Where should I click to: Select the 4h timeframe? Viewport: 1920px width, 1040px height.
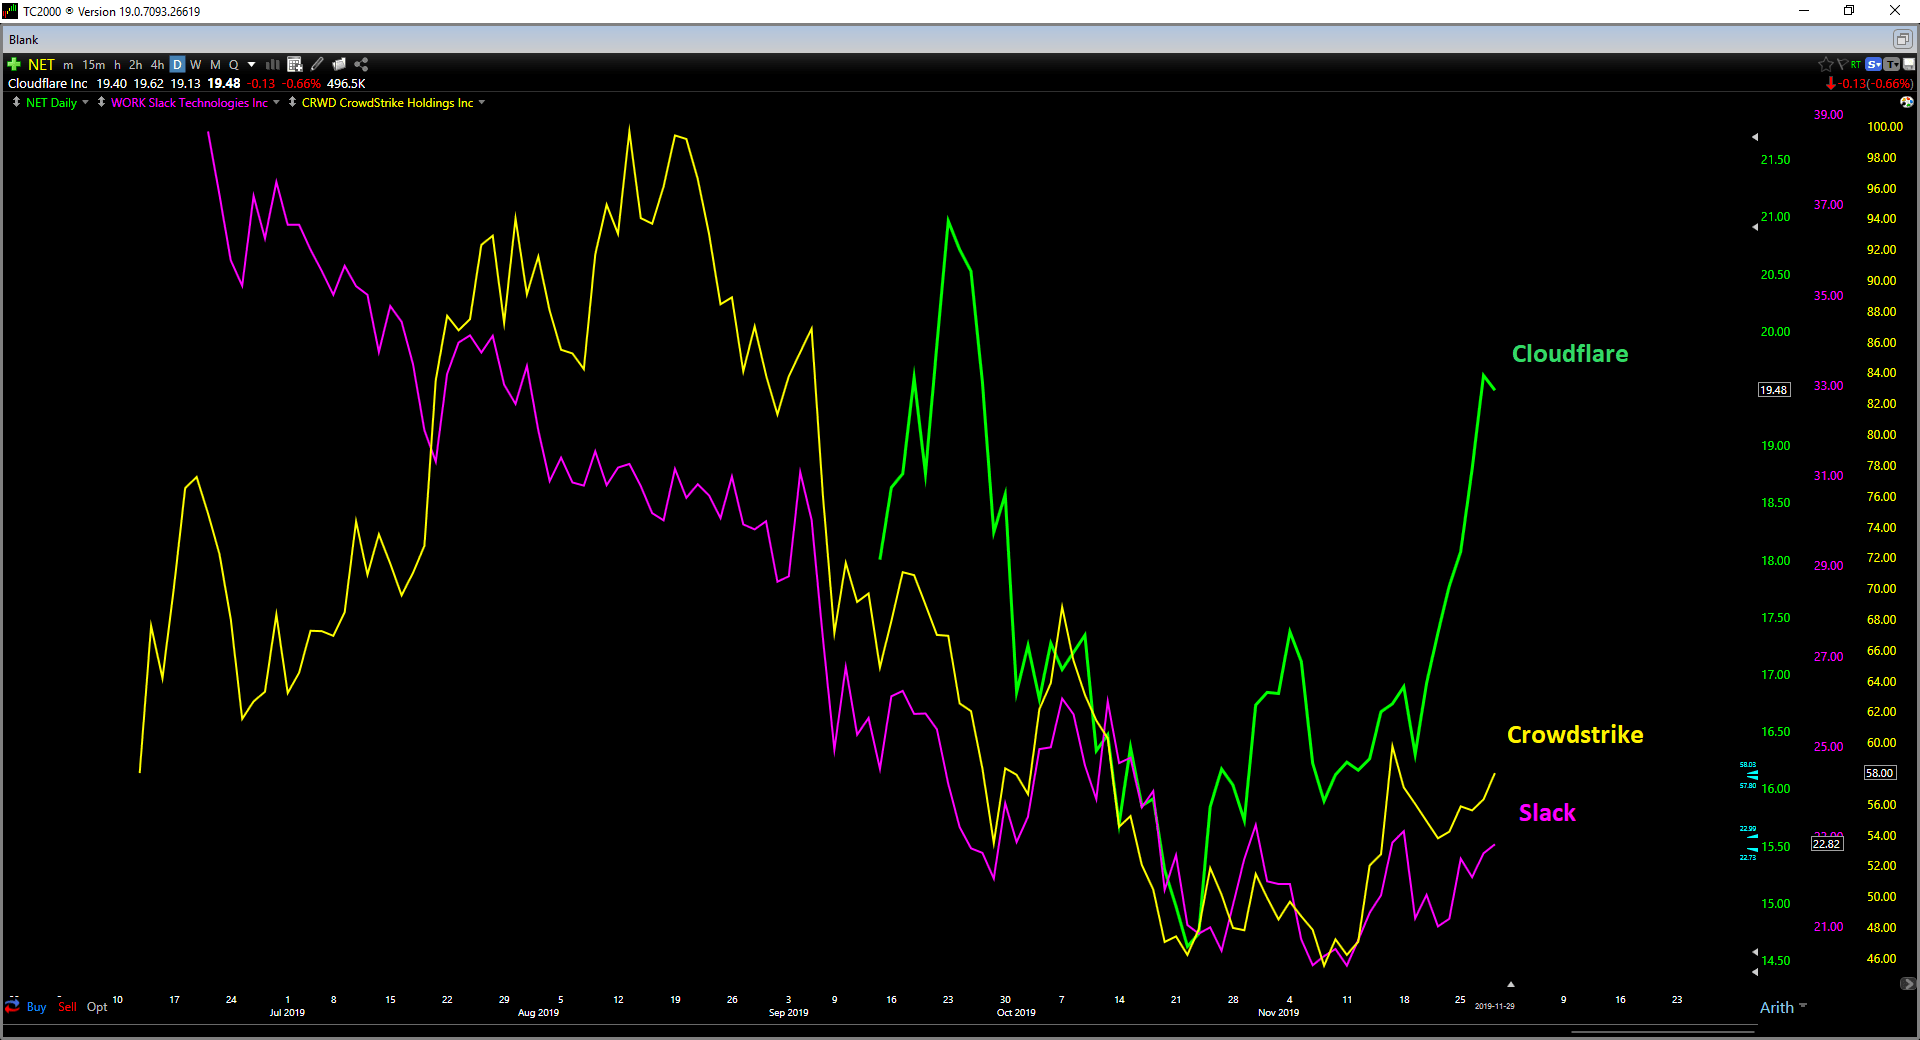[x=157, y=65]
